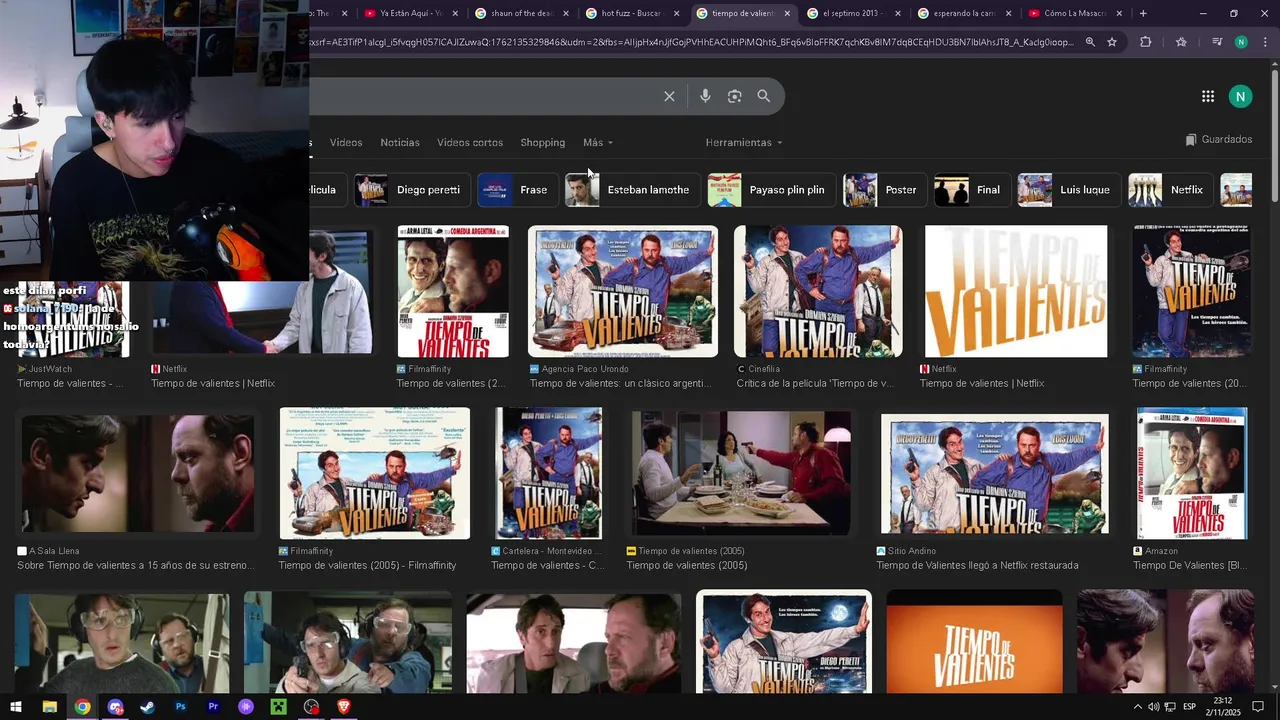Open search by image camera icon
Screen dimensions: 1280x720
(734, 96)
